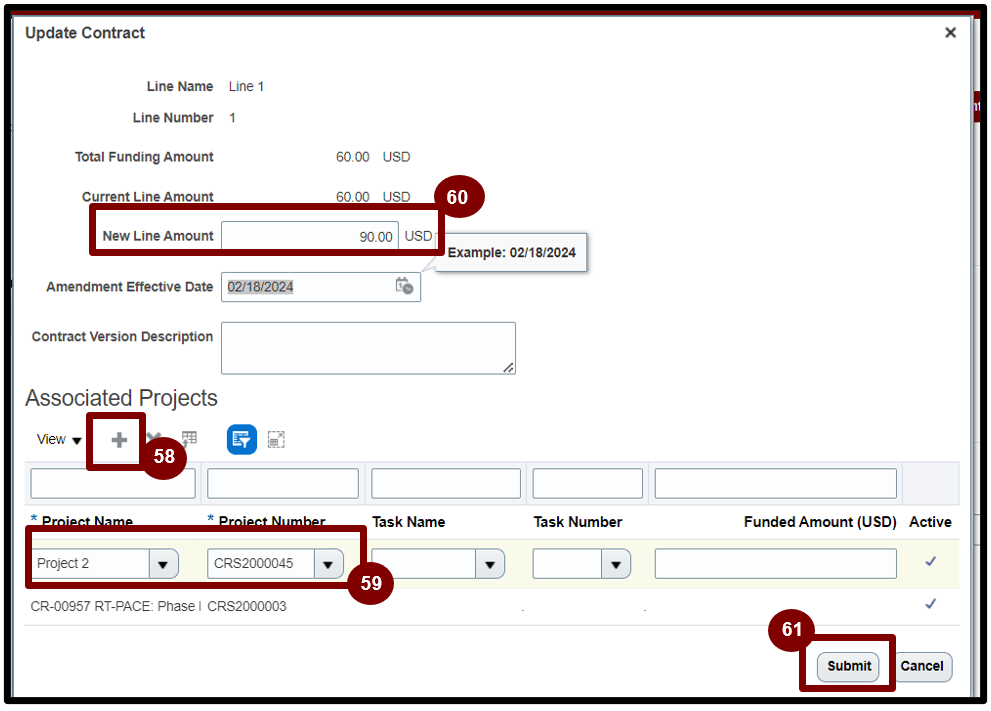
Task: Click the Detach table icon
Action: click(x=276, y=439)
